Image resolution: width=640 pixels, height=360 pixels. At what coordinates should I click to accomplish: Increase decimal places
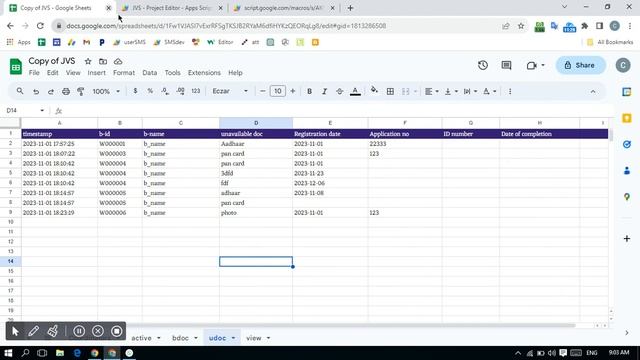click(x=180, y=91)
